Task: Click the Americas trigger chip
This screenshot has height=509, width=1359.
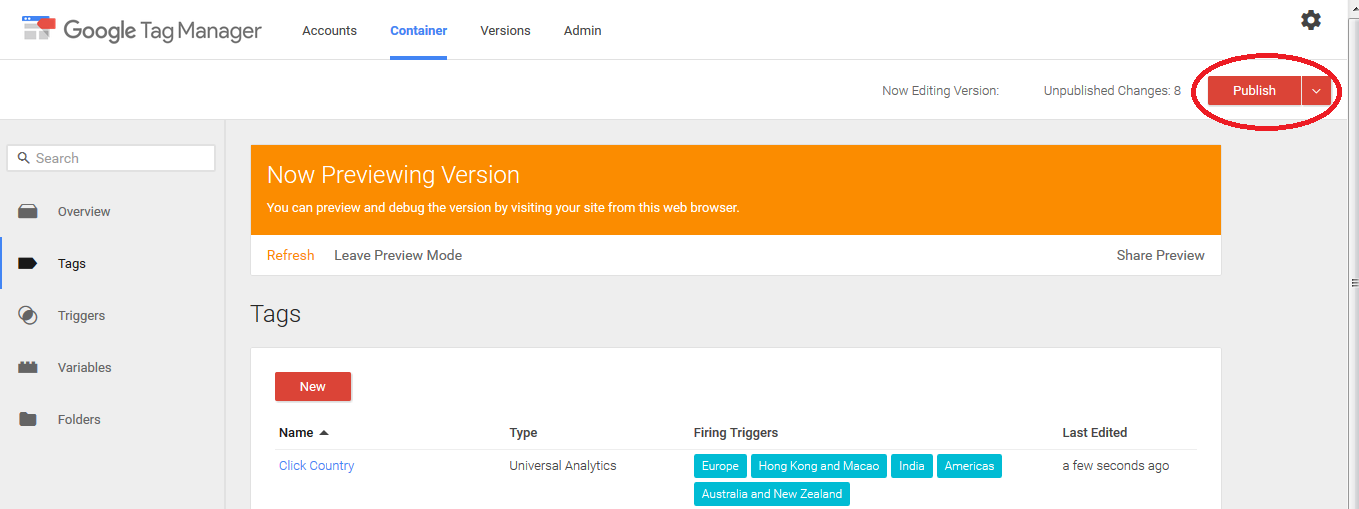Action: tap(969, 466)
